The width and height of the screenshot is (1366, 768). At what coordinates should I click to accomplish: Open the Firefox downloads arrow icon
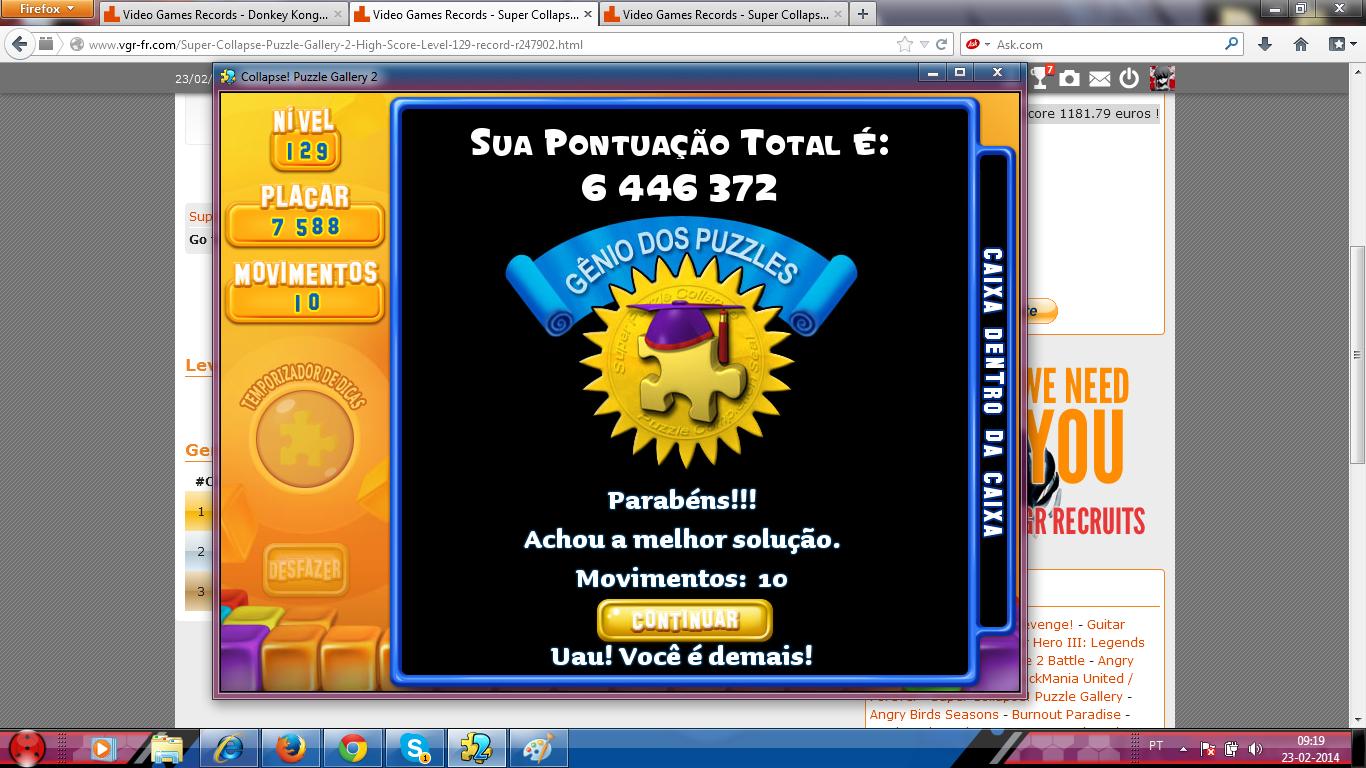1264,44
